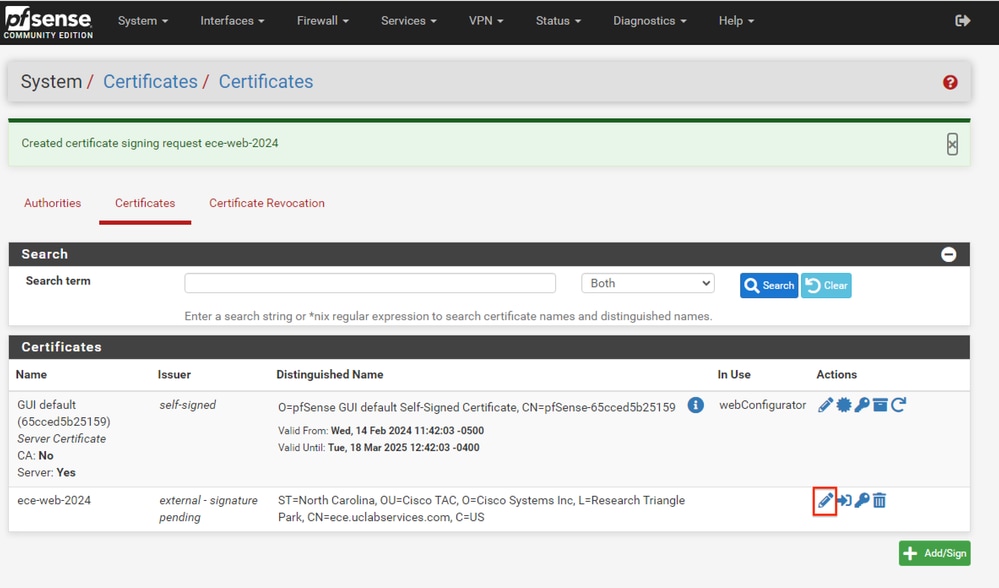Switch to the Certificate Revocation tab

tap(266, 203)
